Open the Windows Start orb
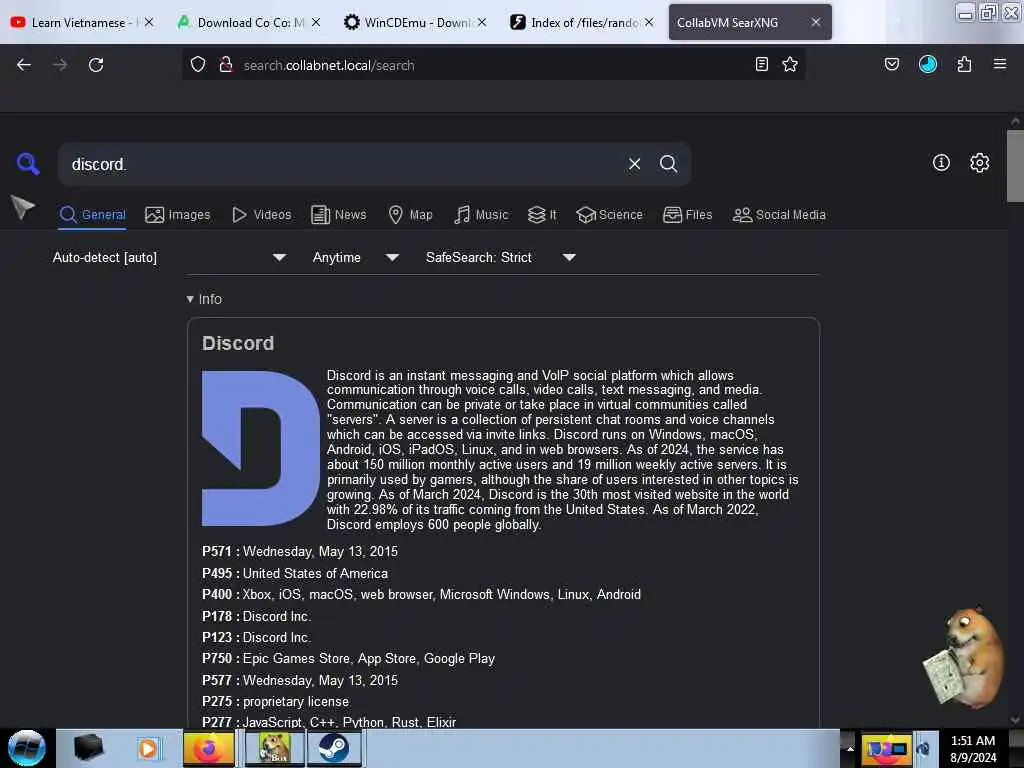The width and height of the screenshot is (1024, 768). click(27, 748)
